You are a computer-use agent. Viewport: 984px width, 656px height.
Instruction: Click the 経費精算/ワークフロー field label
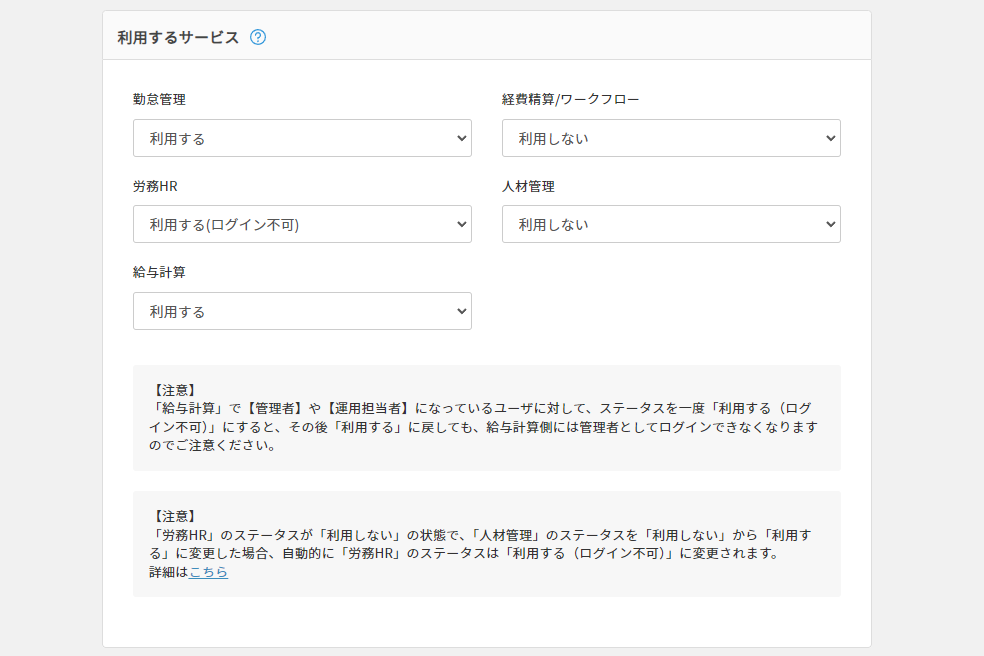tap(570, 99)
